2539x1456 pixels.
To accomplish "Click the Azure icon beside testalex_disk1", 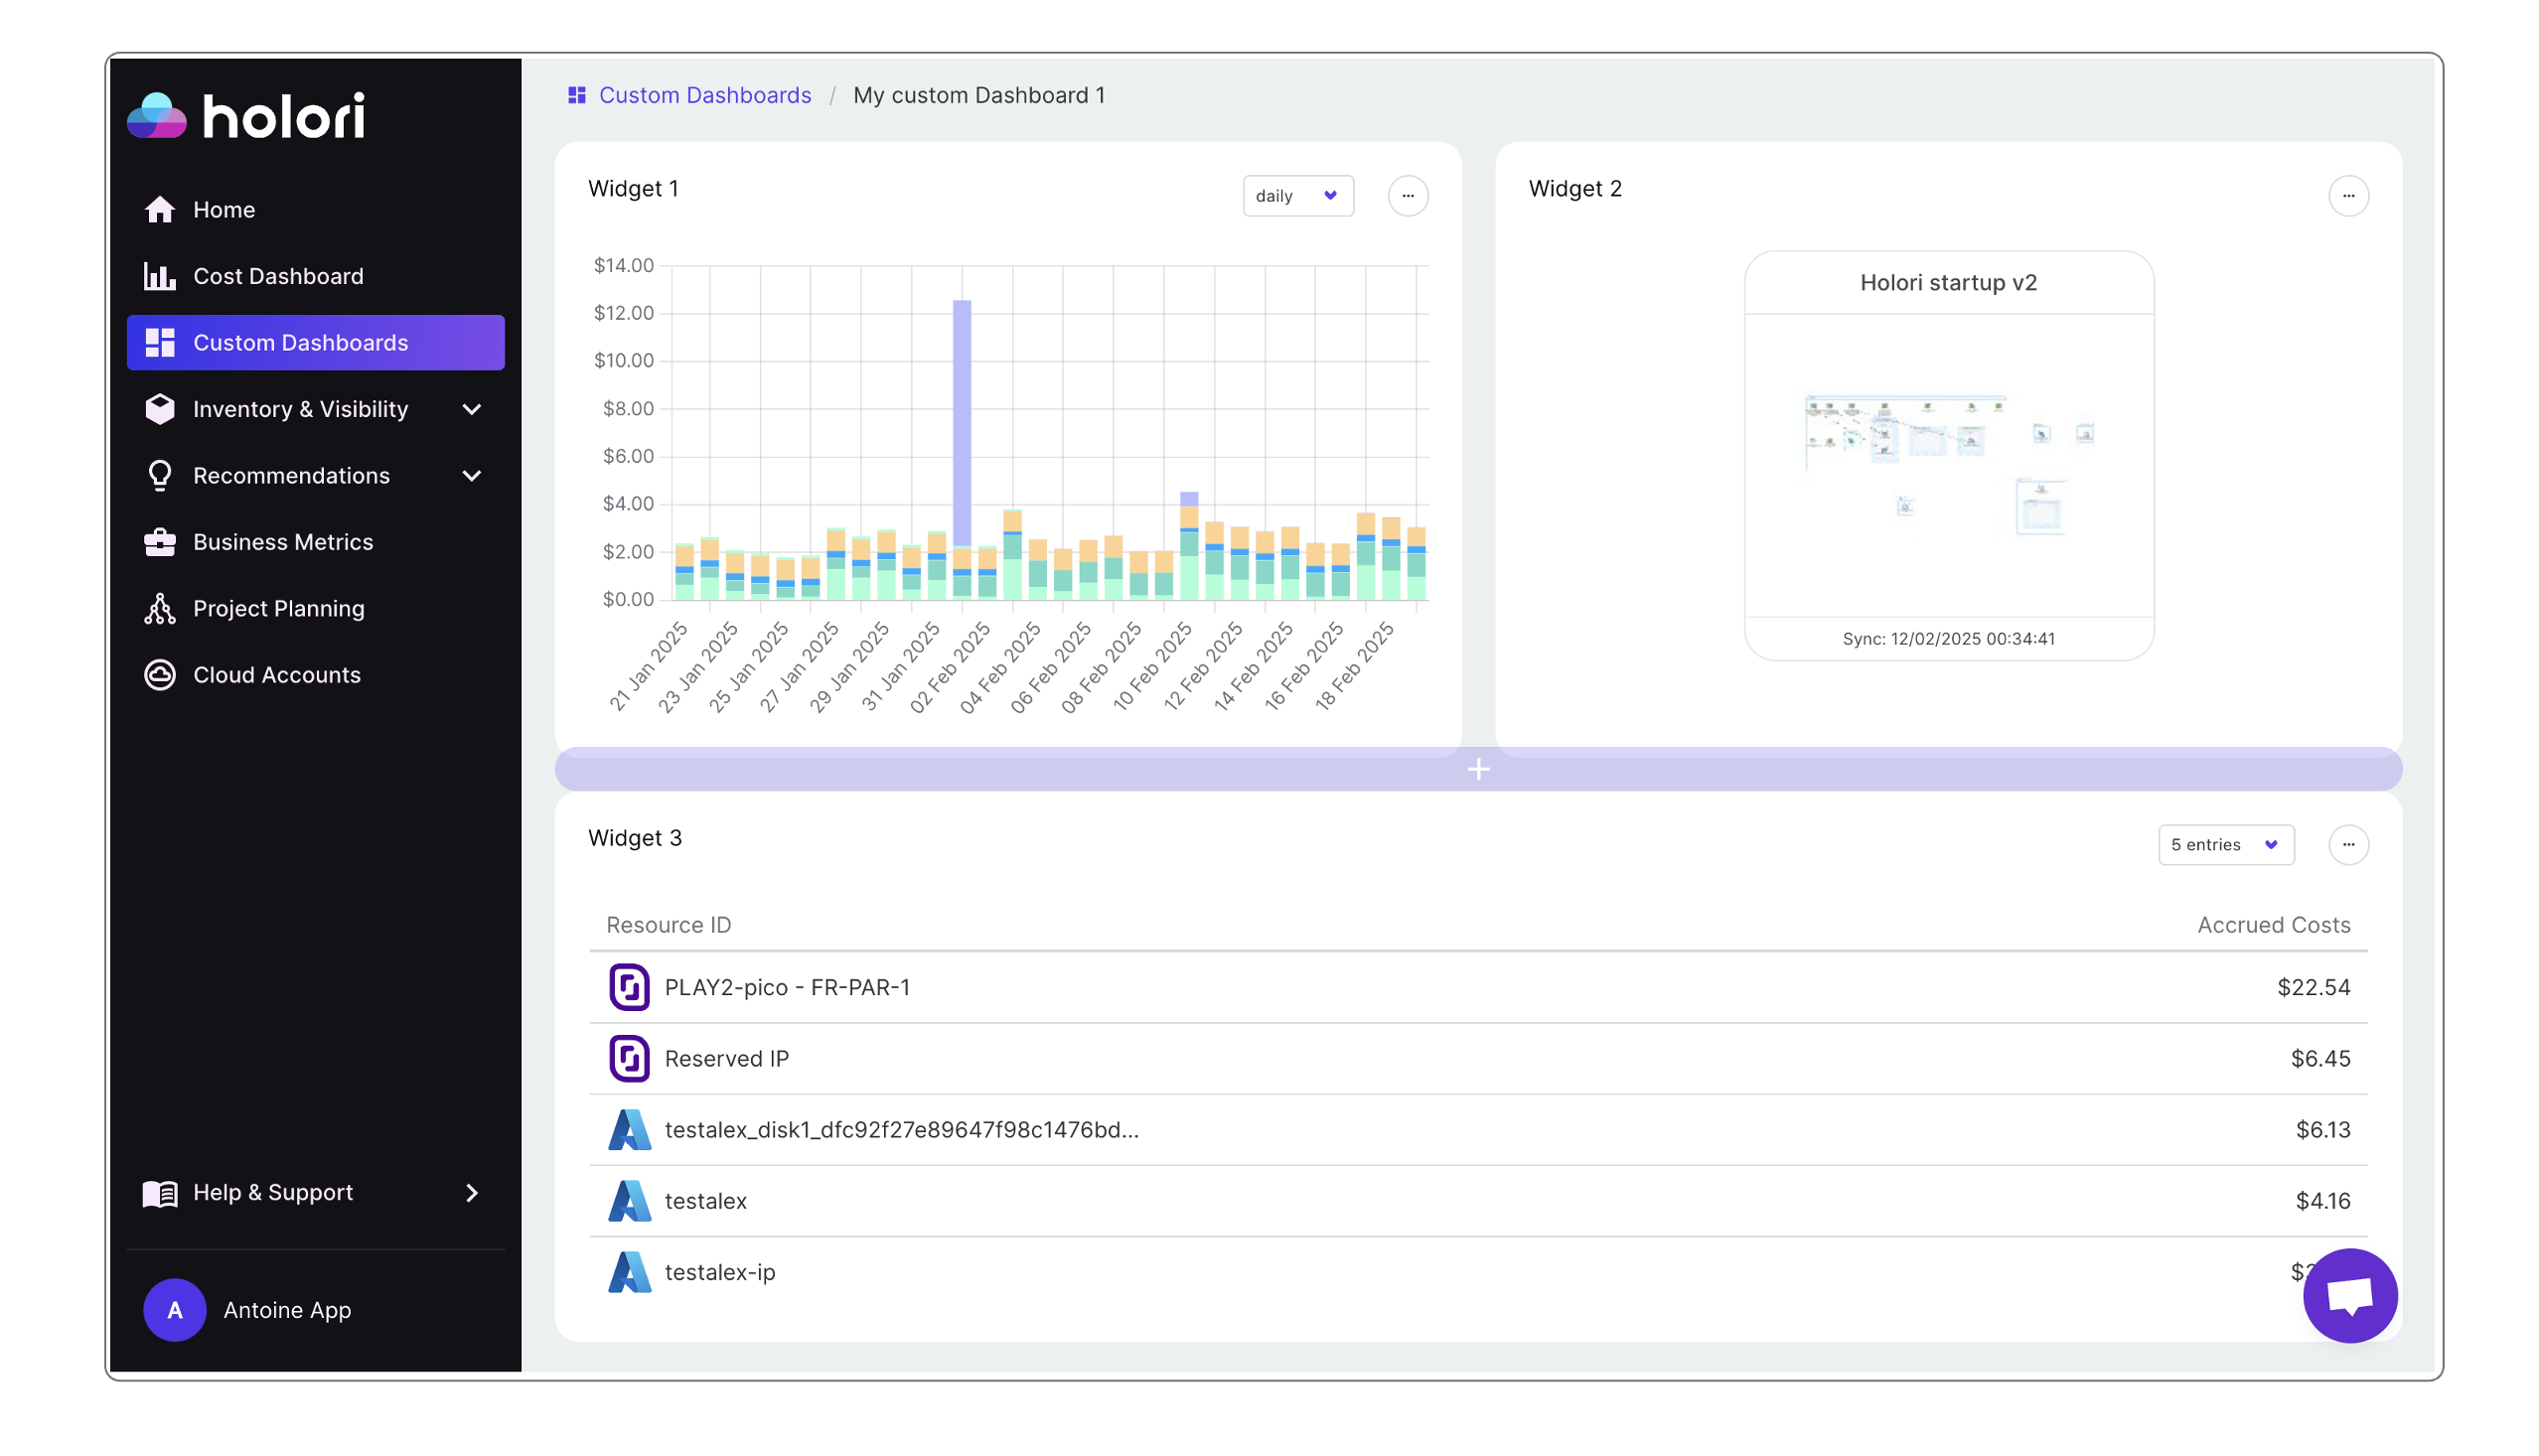I will 630,1130.
